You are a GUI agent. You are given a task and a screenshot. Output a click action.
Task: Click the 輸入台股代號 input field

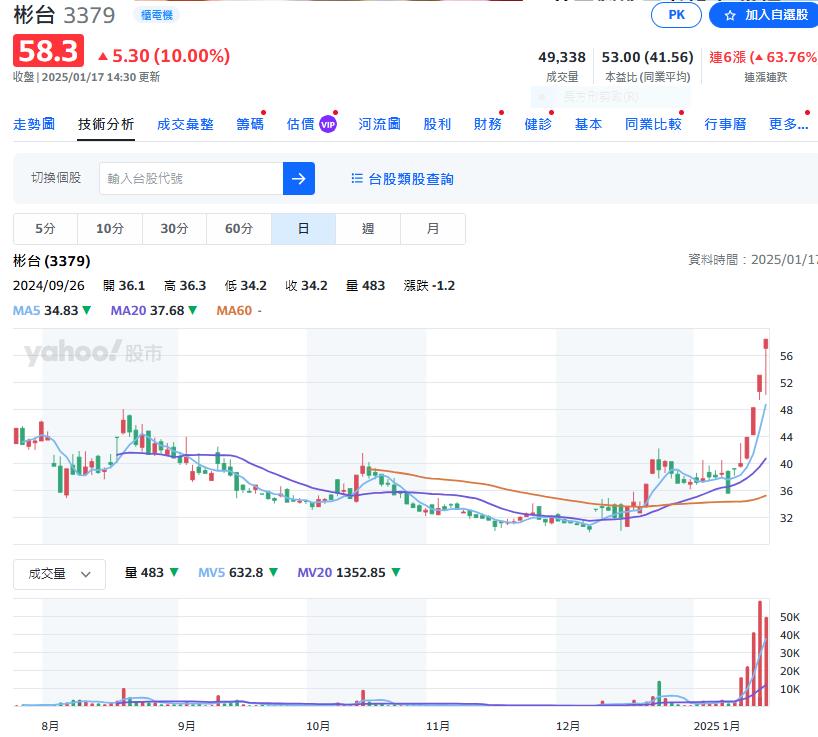click(x=191, y=178)
